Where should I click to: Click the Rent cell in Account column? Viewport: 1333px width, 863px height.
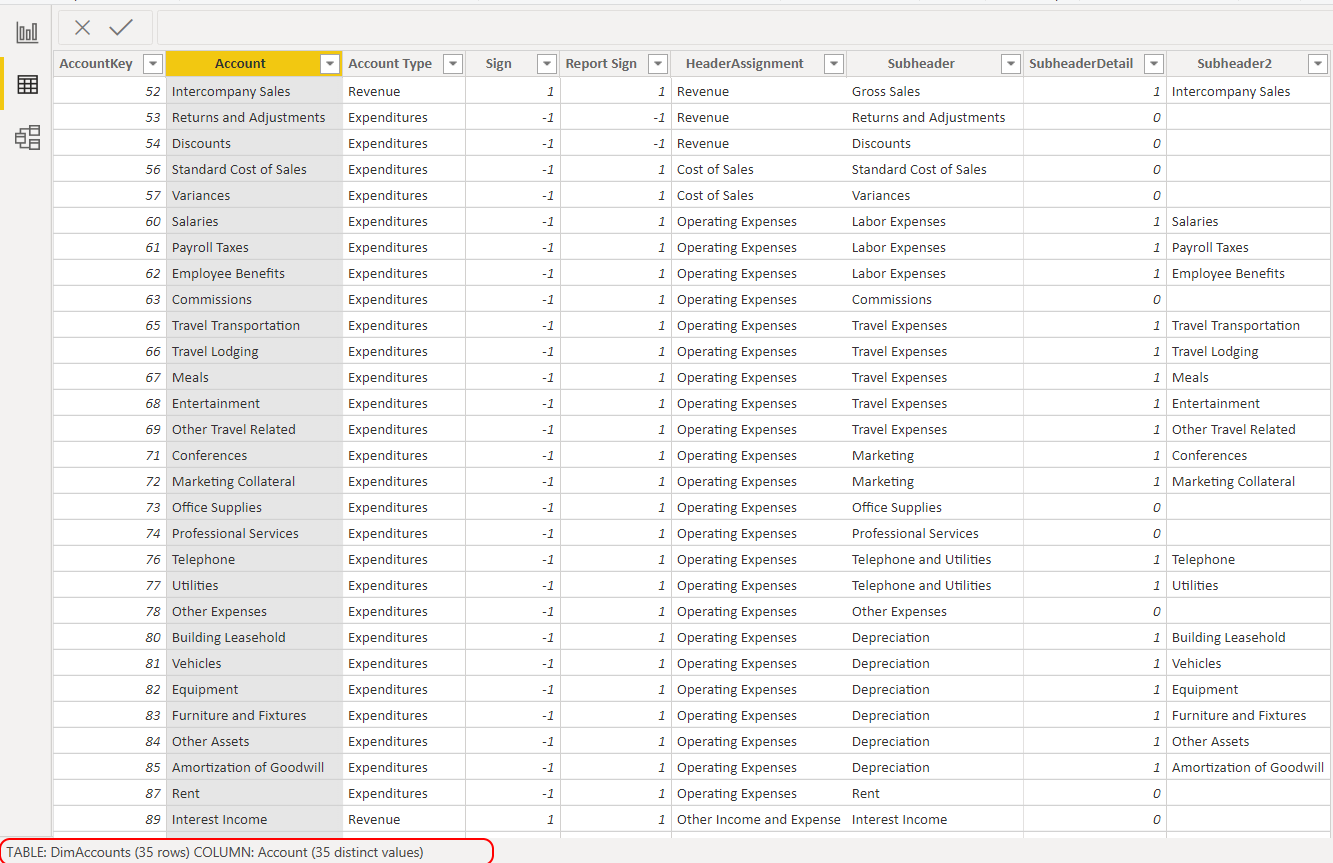254,793
